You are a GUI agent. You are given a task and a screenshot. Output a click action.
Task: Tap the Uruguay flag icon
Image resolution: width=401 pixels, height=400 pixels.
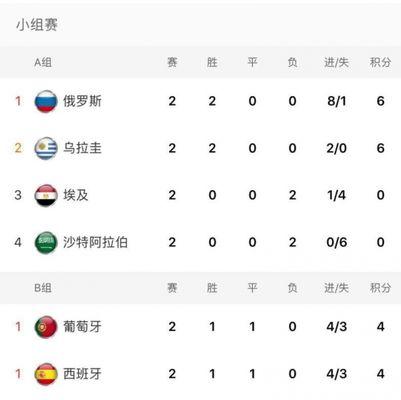(x=46, y=148)
